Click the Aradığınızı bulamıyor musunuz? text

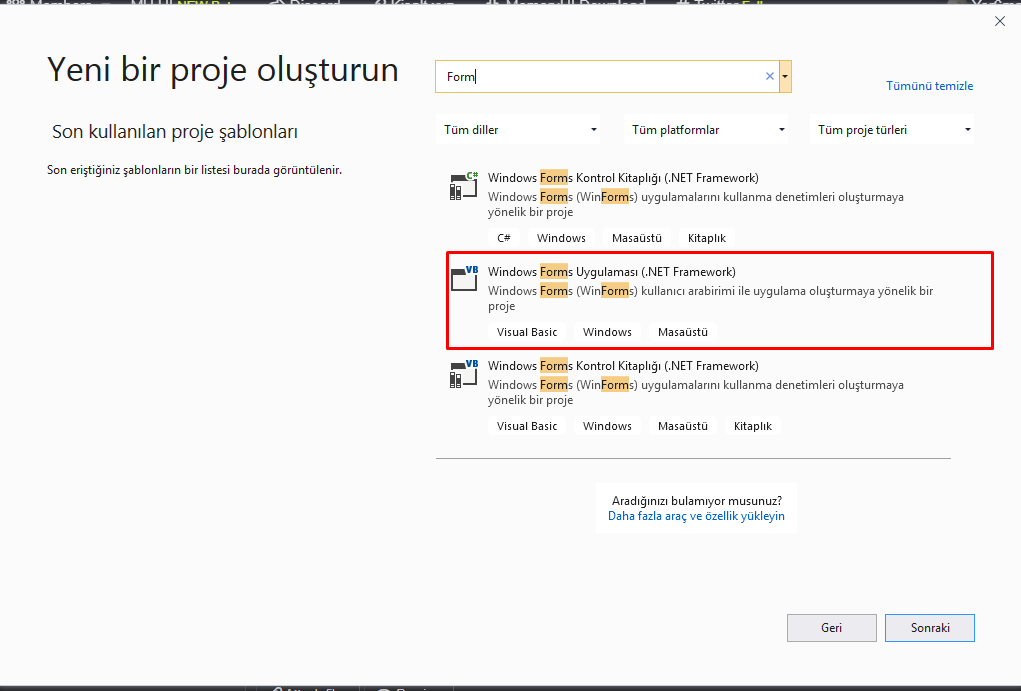pyautogui.click(x=697, y=500)
